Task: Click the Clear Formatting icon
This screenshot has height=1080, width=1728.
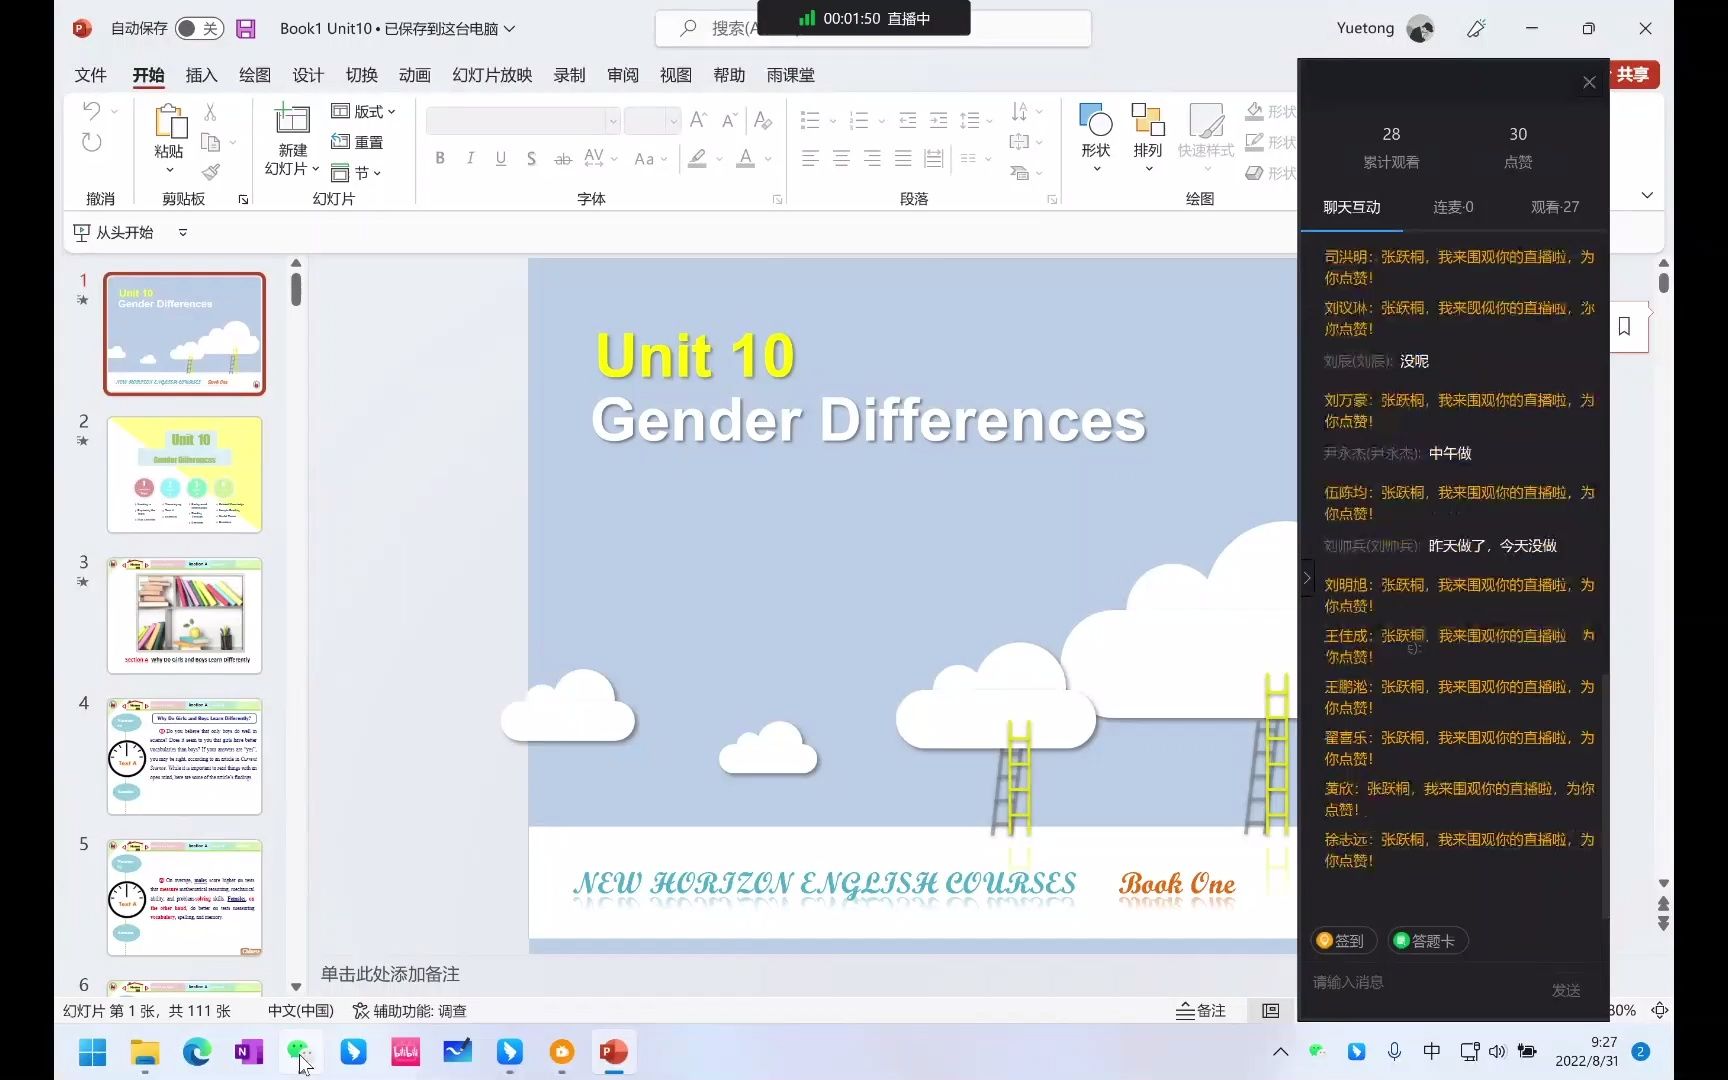Action: [x=763, y=120]
